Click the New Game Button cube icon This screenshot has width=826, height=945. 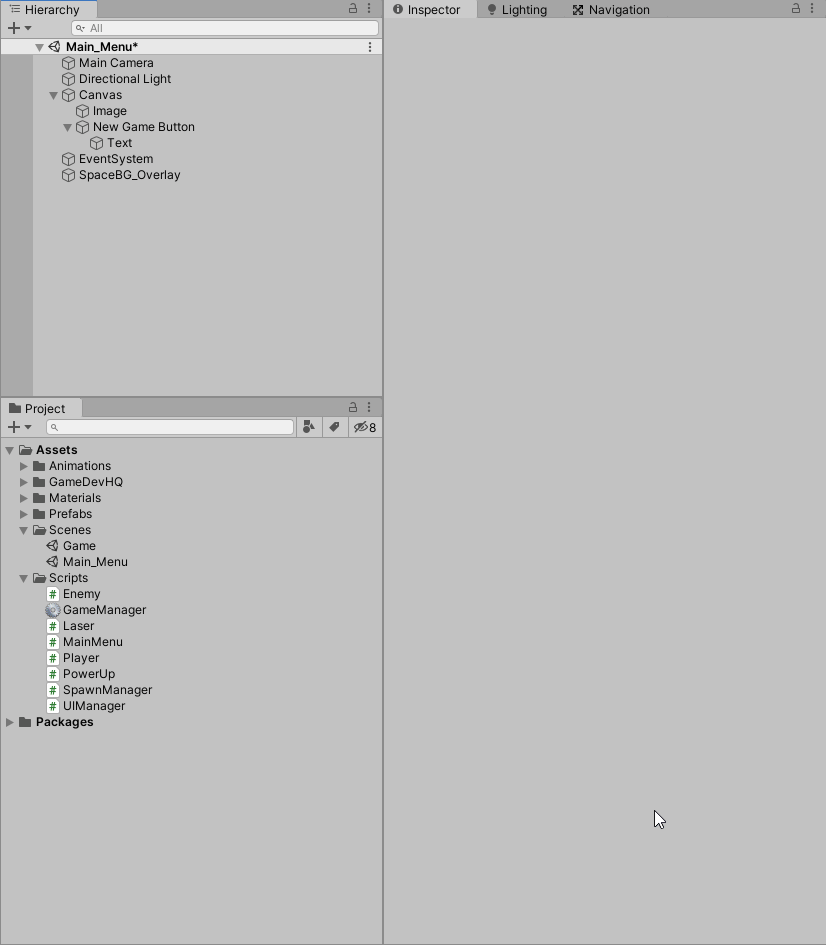[83, 127]
